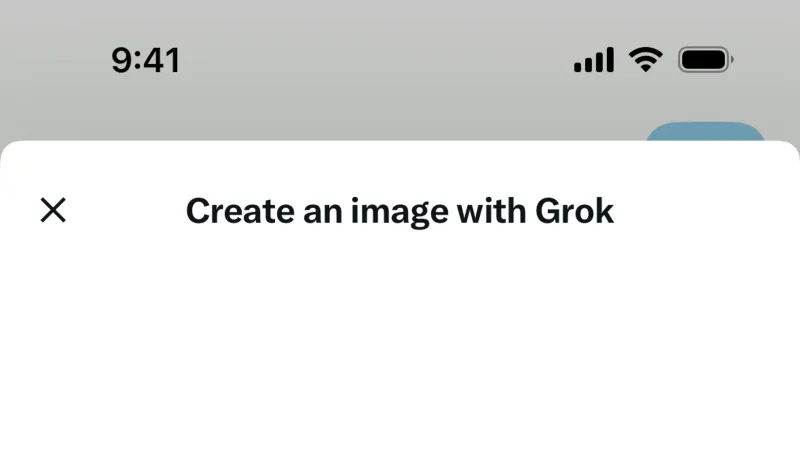This screenshot has width=800, height=450.
Task: Tap the tallest bar of the signal icon
Action: [x=609, y=60]
